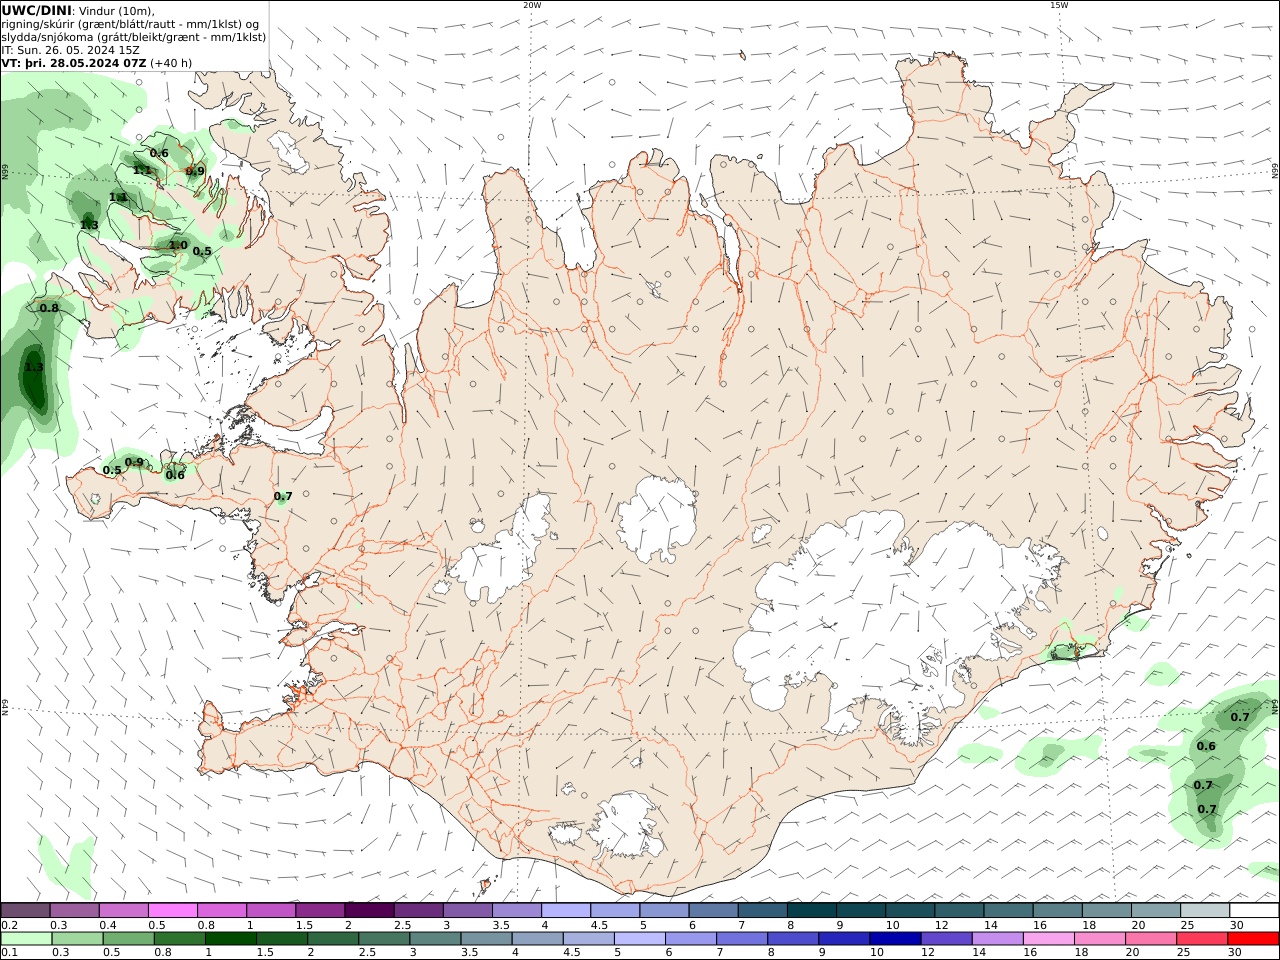Pick the red-pink 25 swatch in rain scale
The image size is (1280, 960).
click(x=1203, y=939)
